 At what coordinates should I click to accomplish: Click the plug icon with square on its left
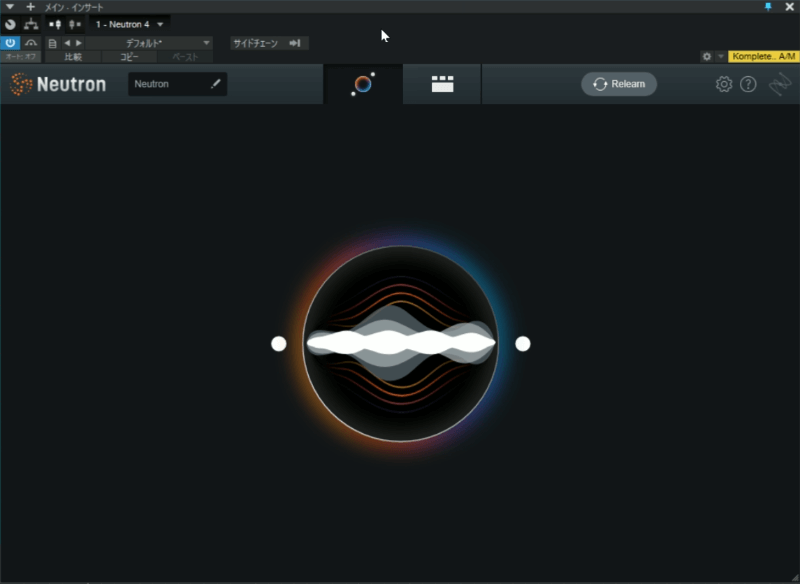(55, 24)
